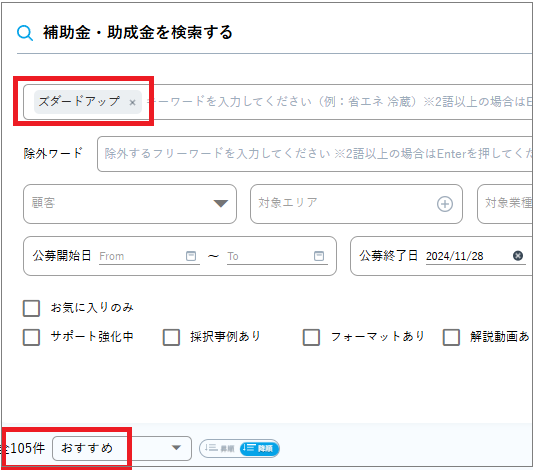Click the blue search magnifier icon
This screenshot has width=533, height=470.
click(x=25, y=33)
